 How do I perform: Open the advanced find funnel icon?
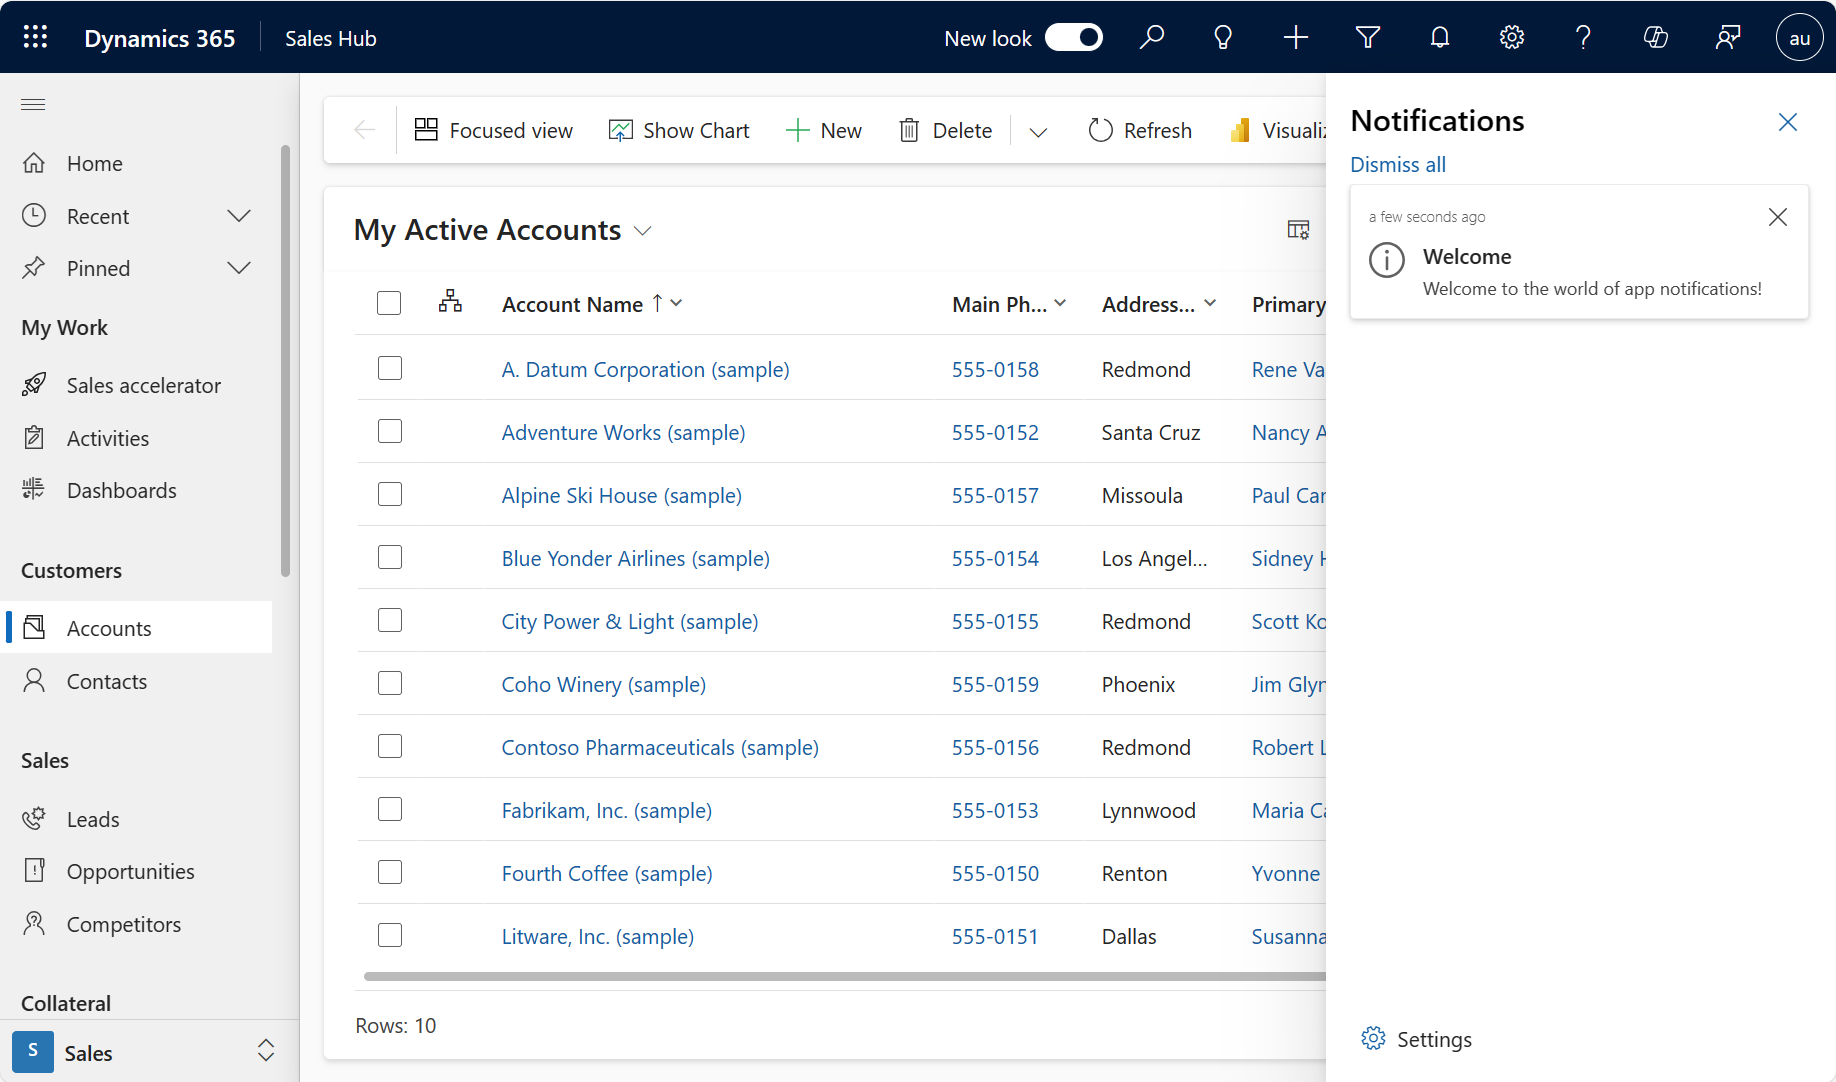pos(1367,38)
